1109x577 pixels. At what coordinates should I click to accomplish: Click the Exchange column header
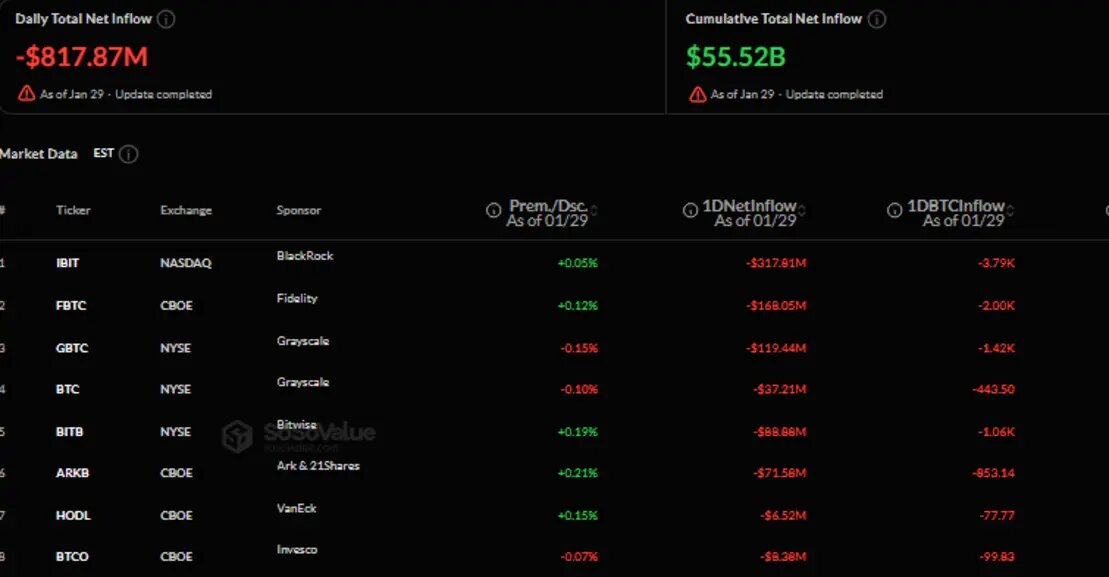click(x=186, y=210)
